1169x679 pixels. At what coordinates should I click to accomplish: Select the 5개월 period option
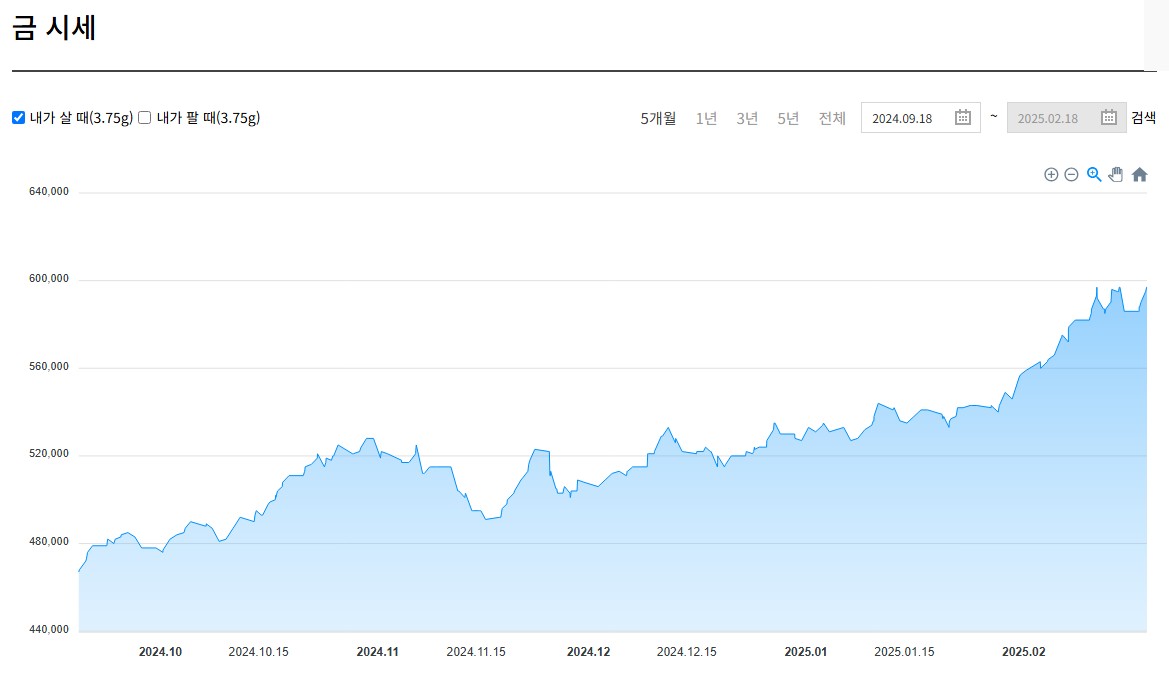658,119
